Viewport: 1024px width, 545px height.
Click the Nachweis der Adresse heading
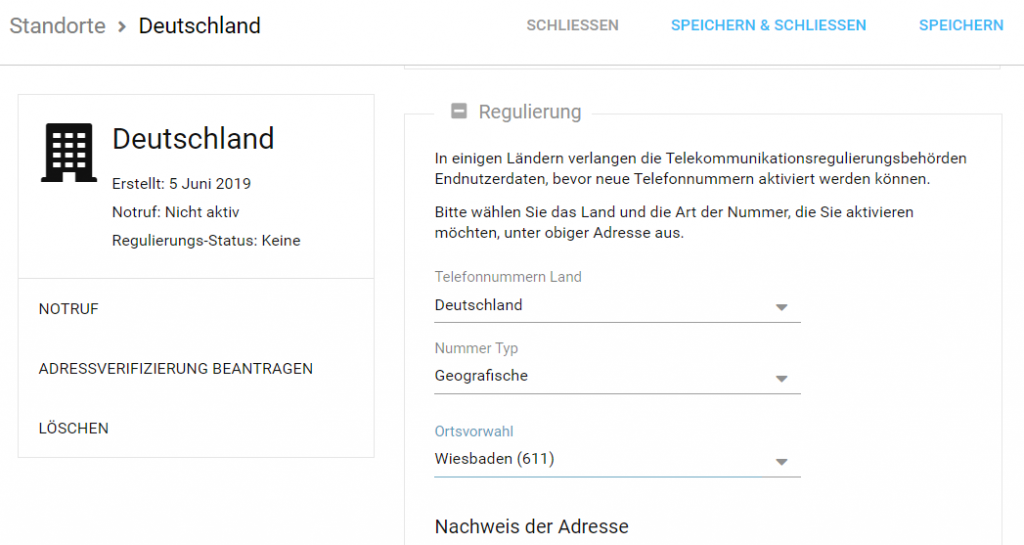click(x=531, y=527)
